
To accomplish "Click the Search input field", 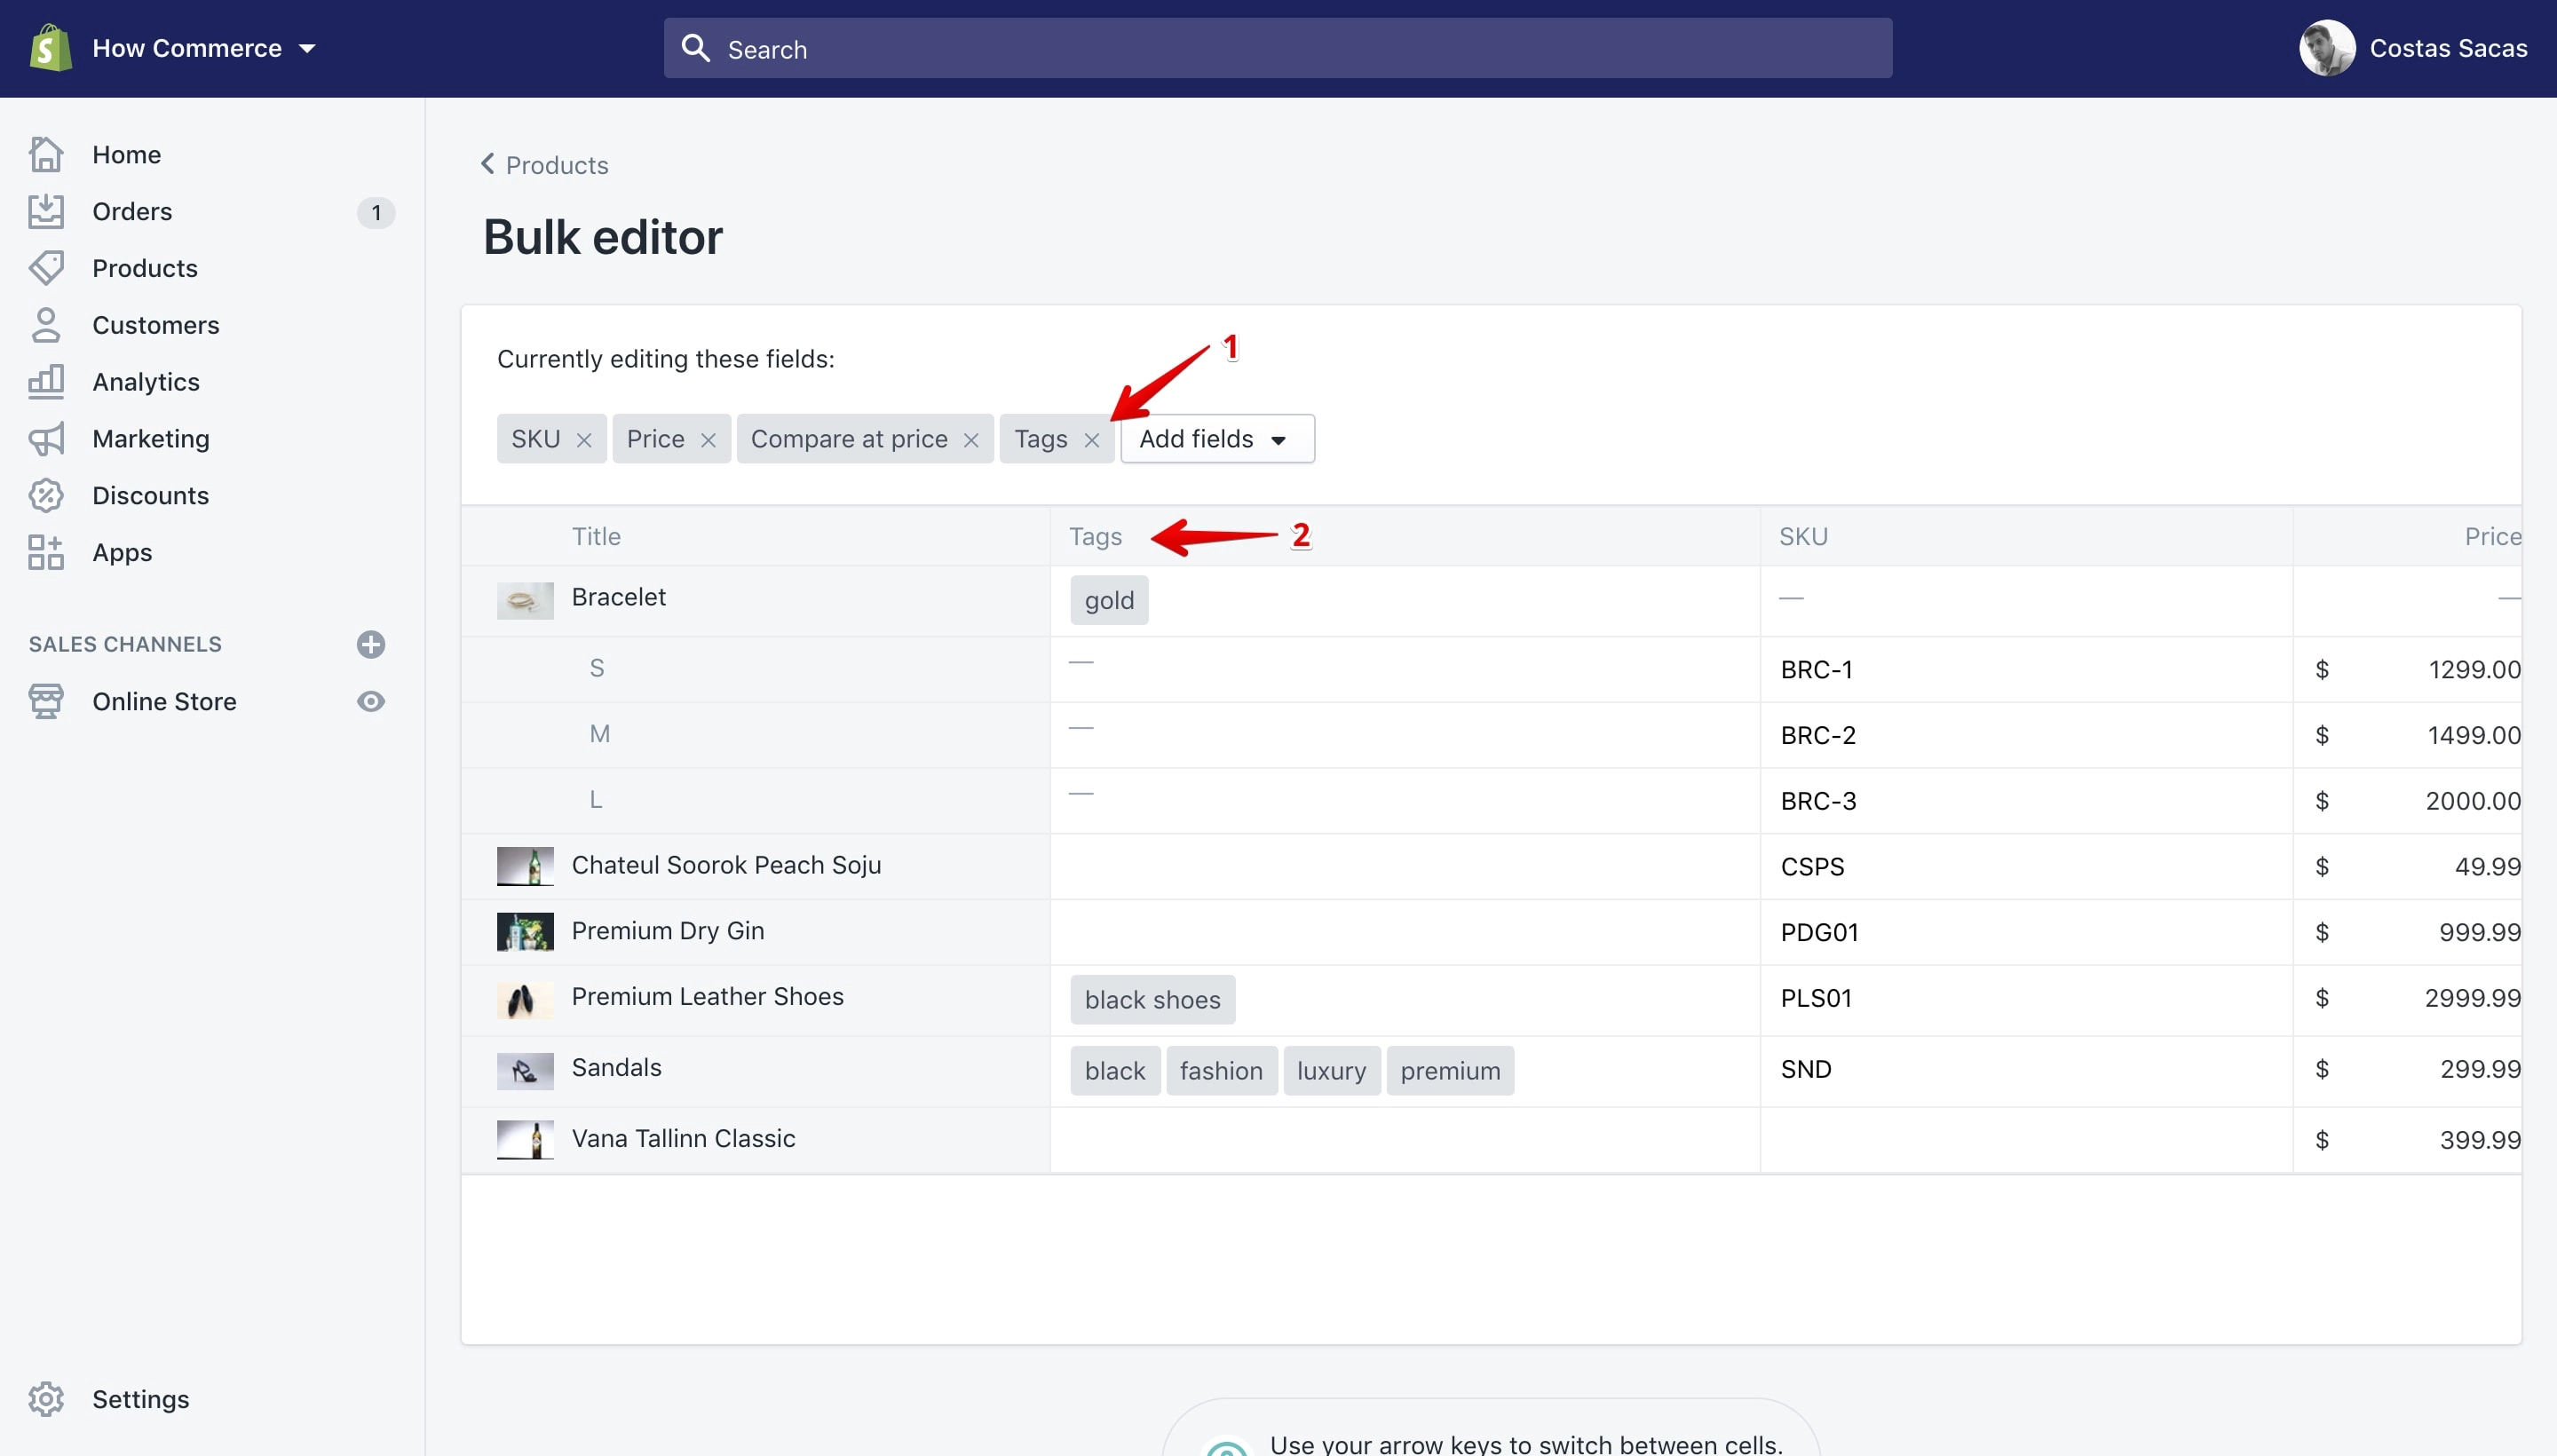I will tap(1277, 48).
